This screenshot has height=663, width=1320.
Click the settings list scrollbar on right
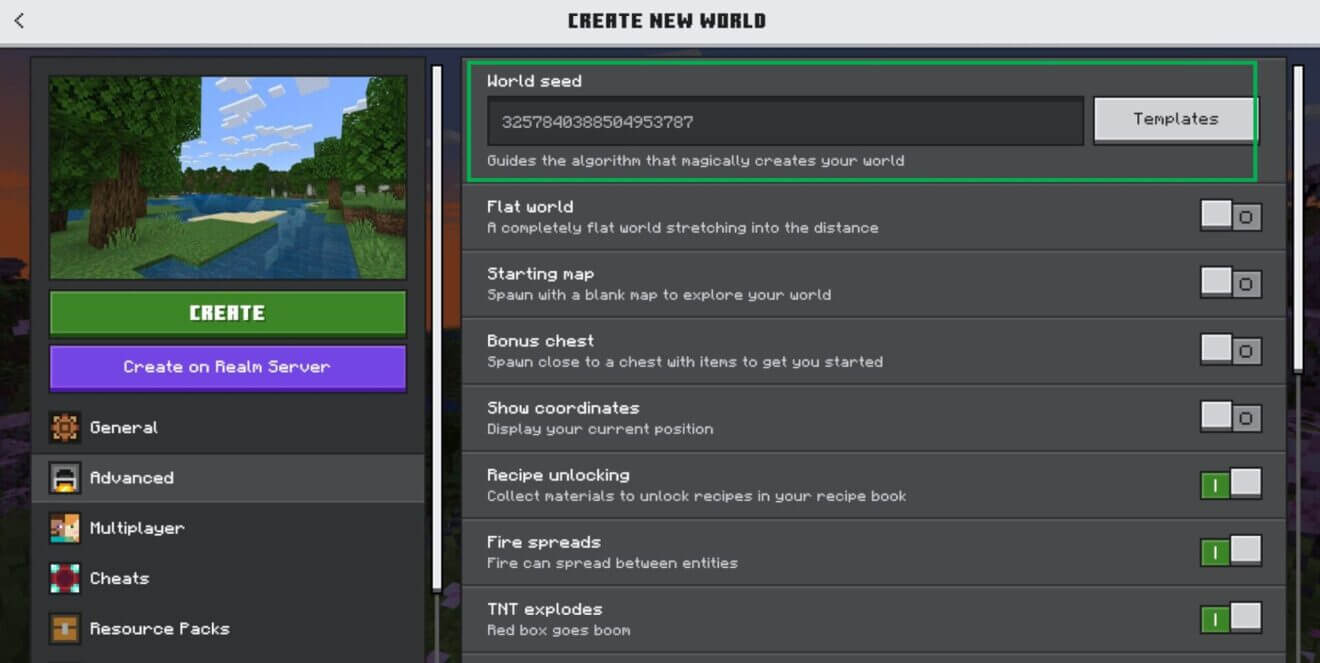click(x=1298, y=220)
